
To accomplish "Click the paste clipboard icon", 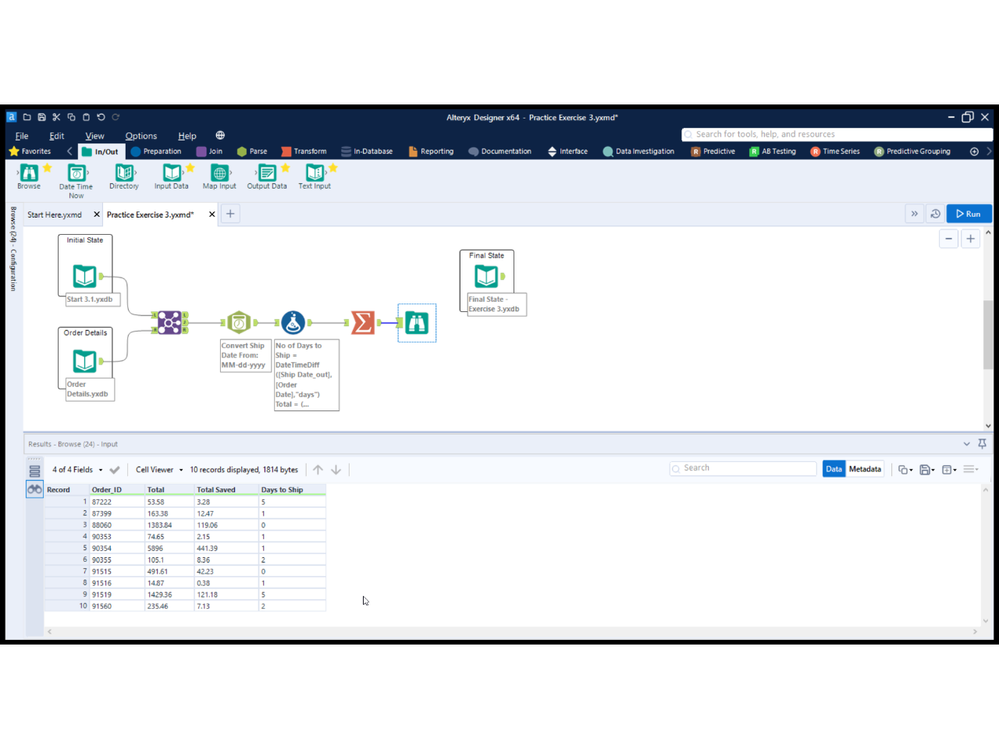I will [x=86, y=117].
